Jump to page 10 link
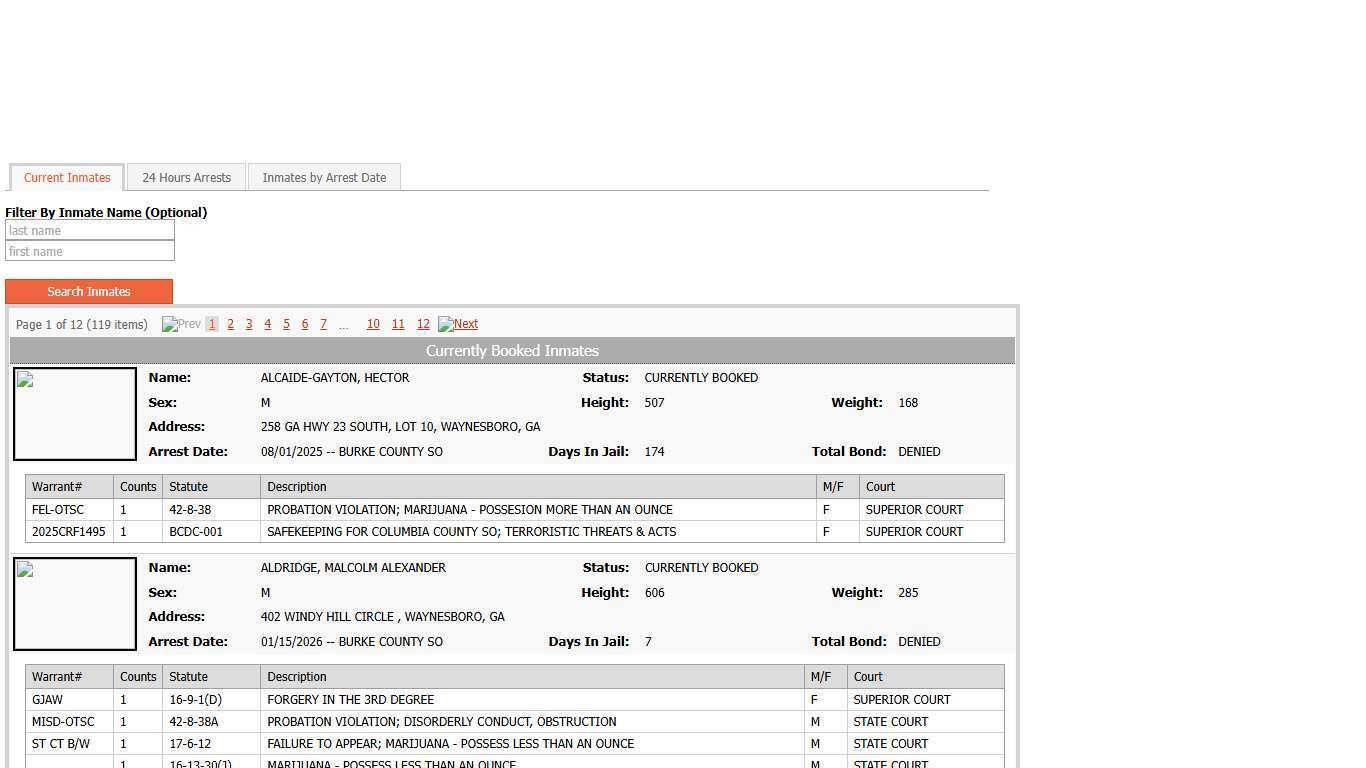The image size is (1366, 768). point(373,324)
